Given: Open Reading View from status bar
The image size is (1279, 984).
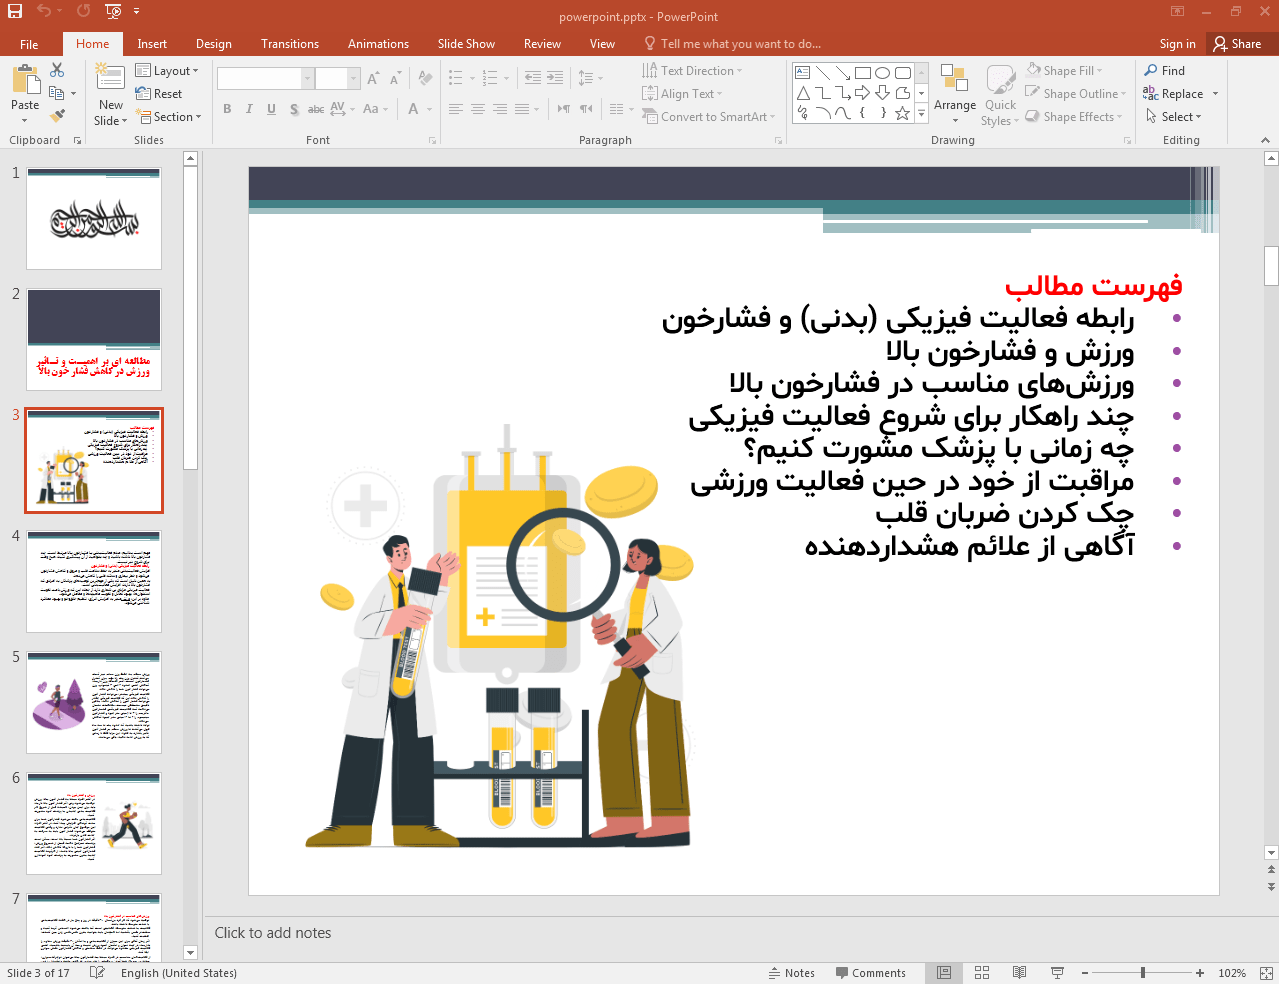Looking at the screenshot, I should [x=1019, y=973].
